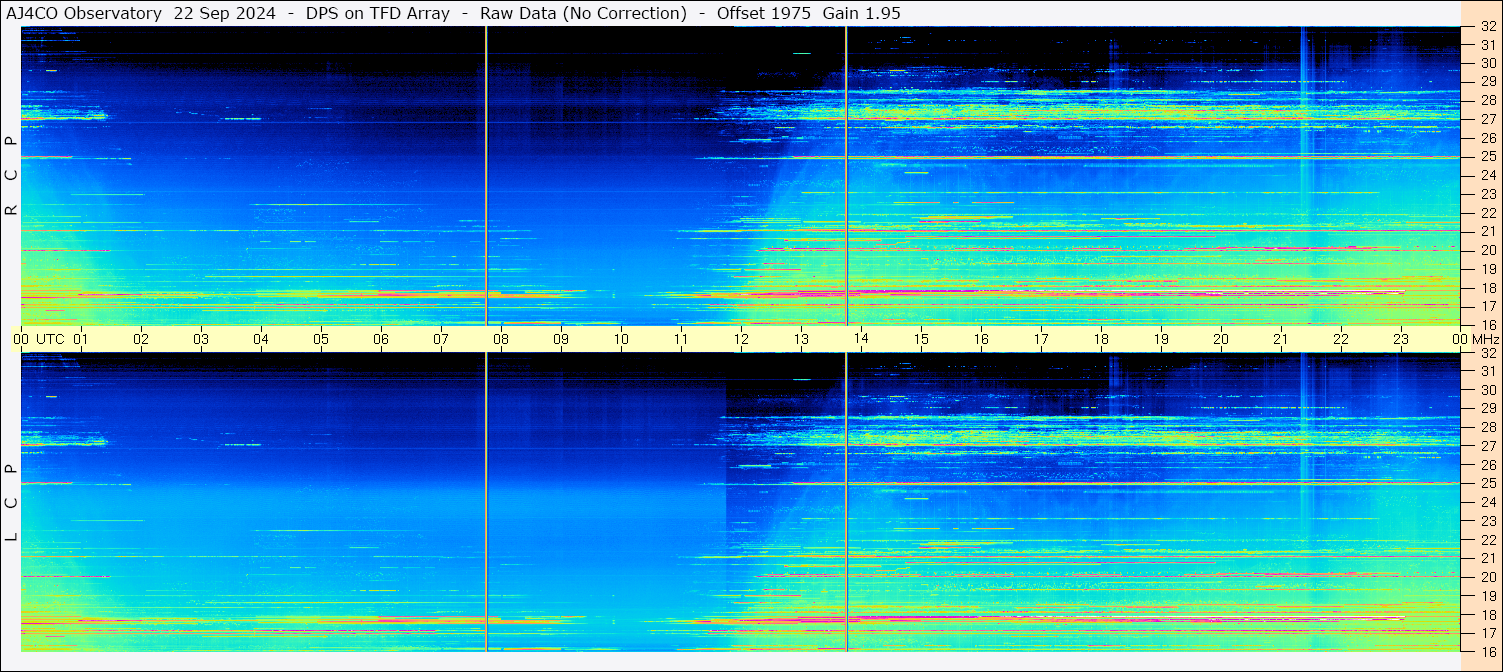The width and height of the screenshot is (1503, 672).
Task: Click the '17' hour label on time axis
Action: (1041, 339)
